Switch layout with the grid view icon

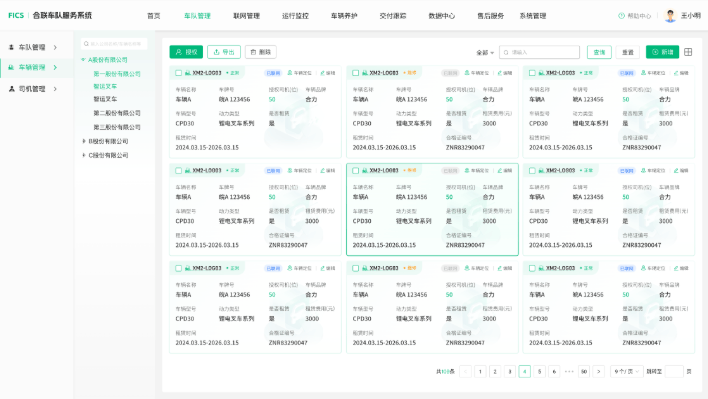point(688,52)
